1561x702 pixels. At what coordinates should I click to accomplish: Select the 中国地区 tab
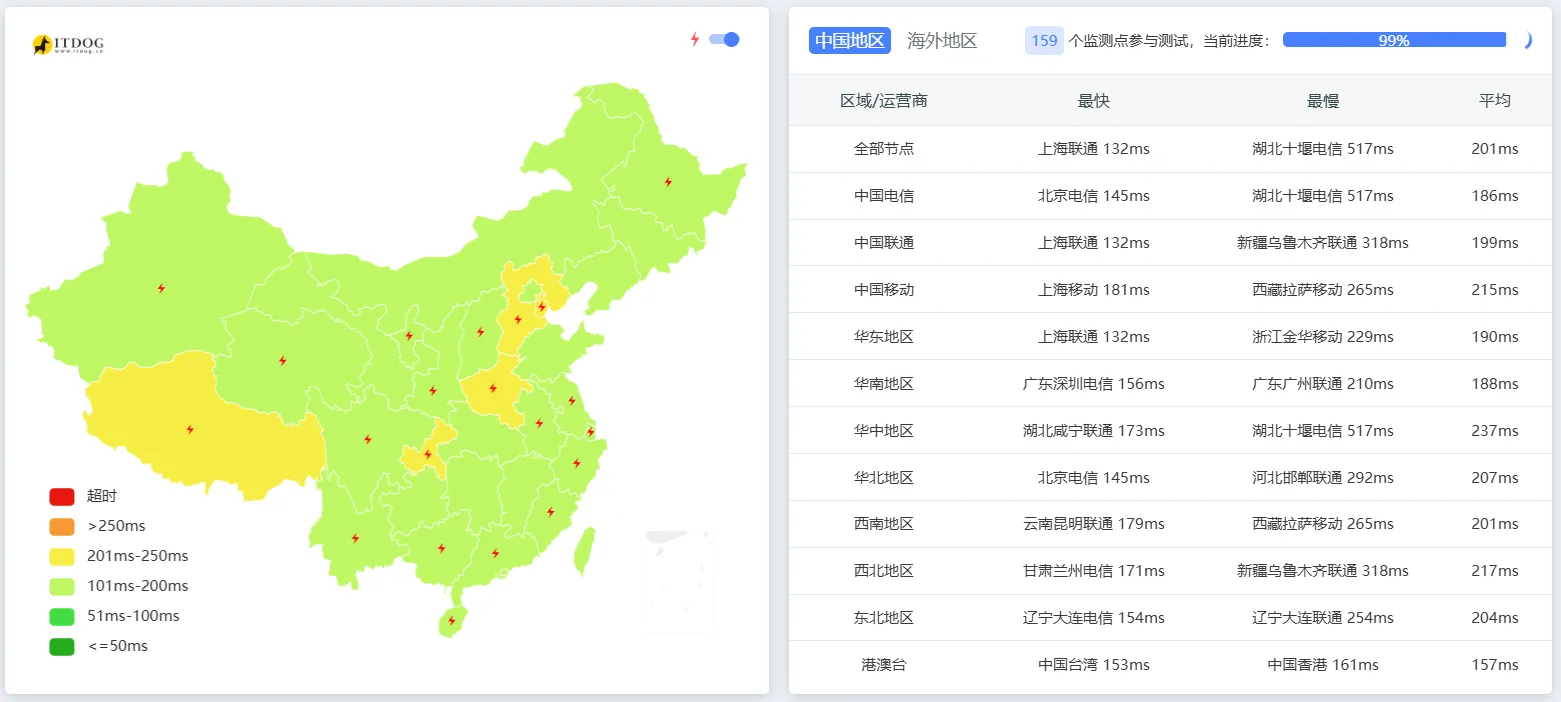pyautogui.click(x=849, y=41)
